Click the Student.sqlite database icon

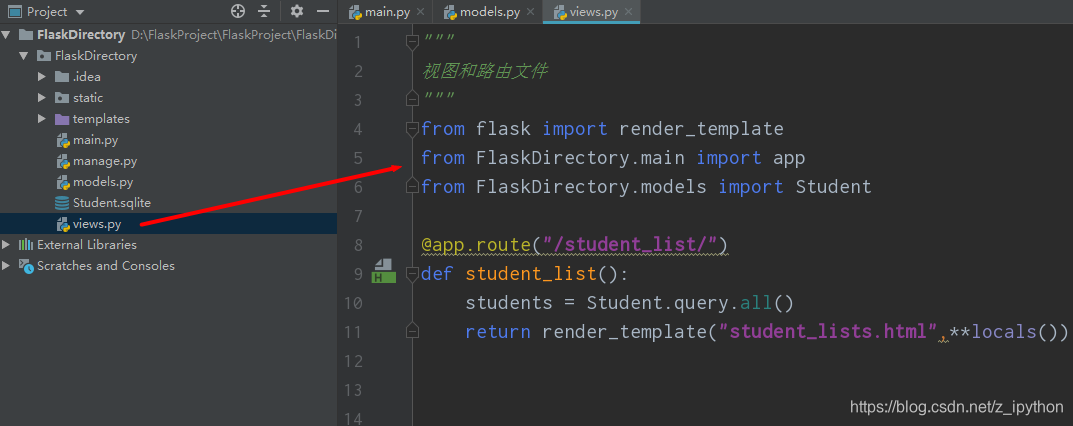(62, 203)
